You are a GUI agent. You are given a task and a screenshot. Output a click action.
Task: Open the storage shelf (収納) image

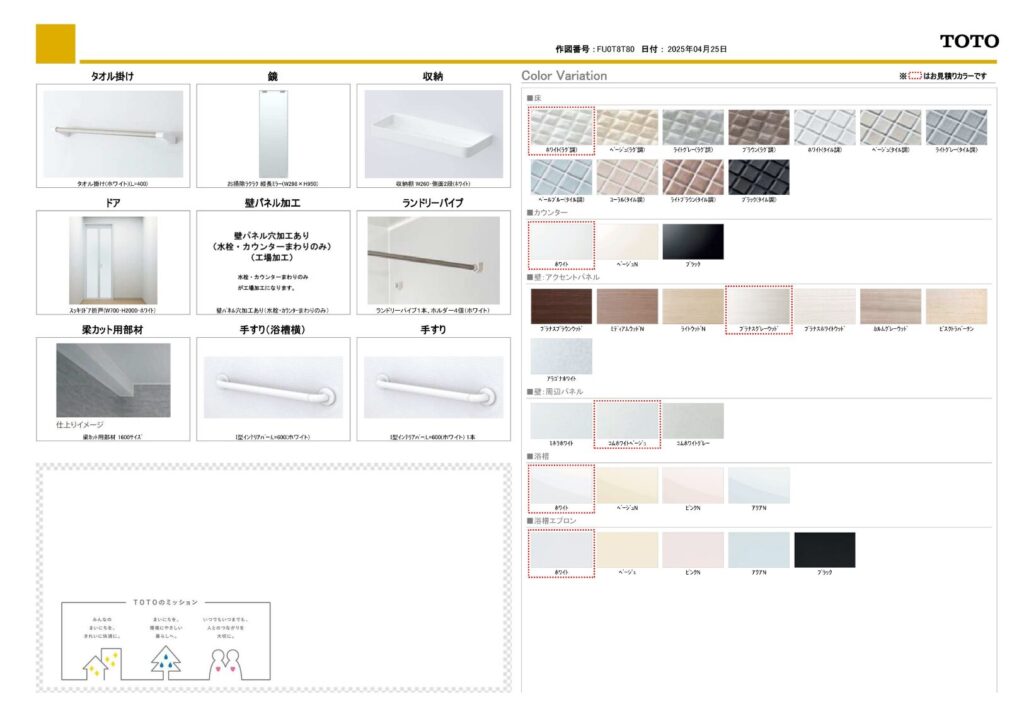pos(433,133)
